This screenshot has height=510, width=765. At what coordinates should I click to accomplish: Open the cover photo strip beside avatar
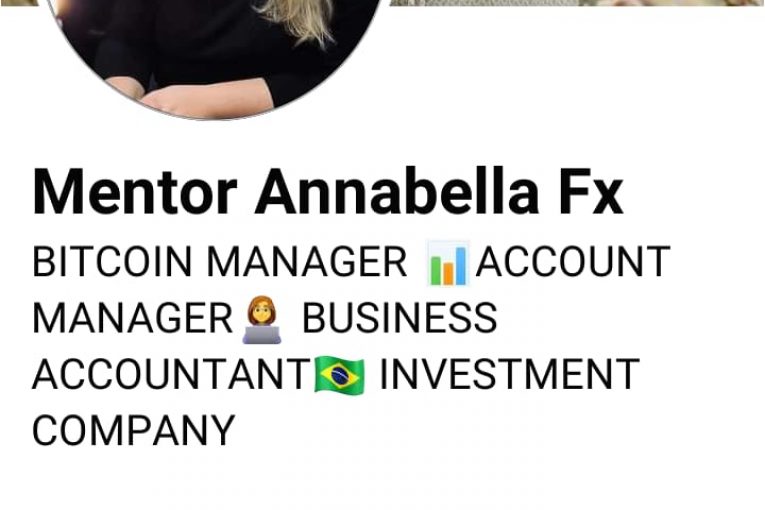click(577, 2)
